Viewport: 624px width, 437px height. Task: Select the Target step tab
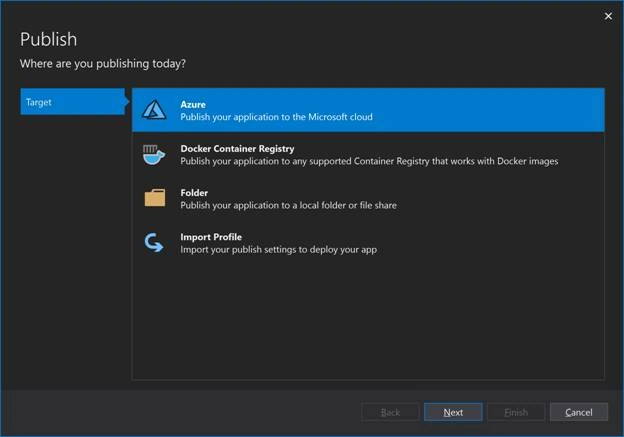[75, 102]
